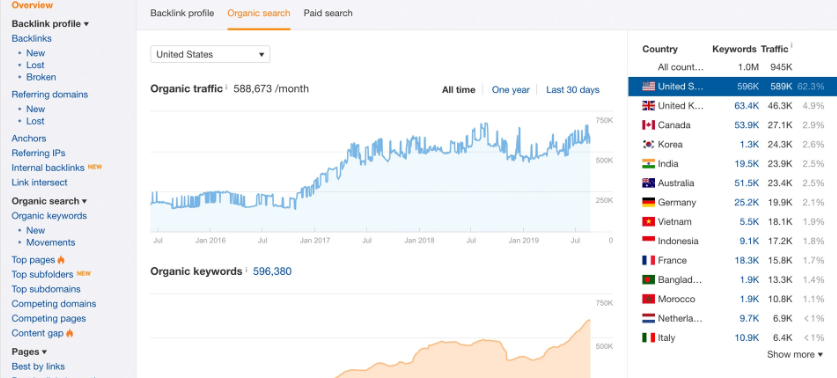The width and height of the screenshot is (837, 378).
Task: Click the Korea flag icon
Action: 649,144
